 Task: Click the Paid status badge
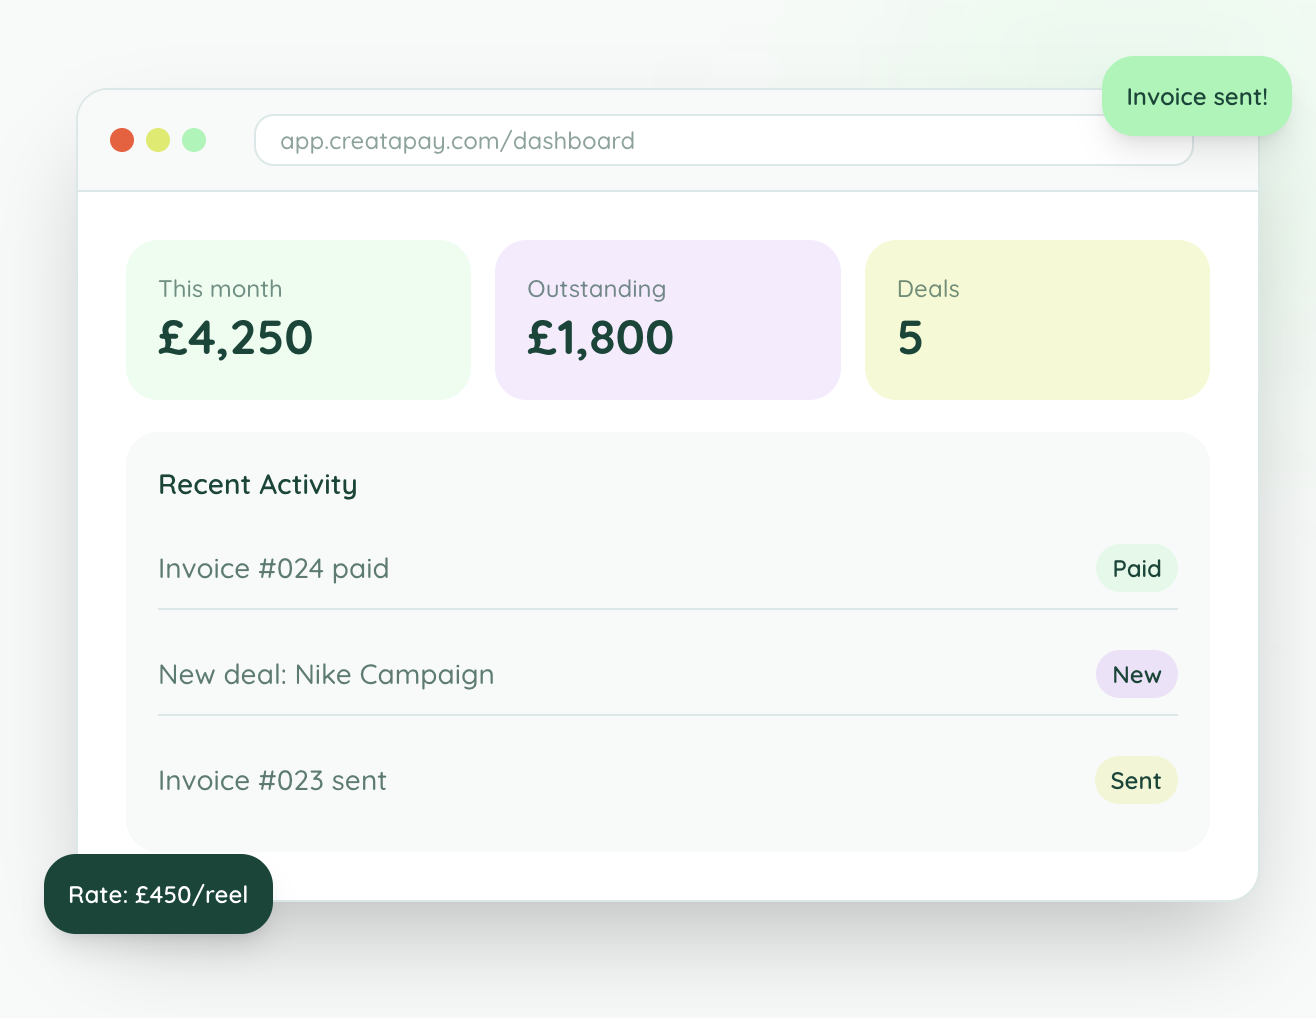[x=1137, y=569]
